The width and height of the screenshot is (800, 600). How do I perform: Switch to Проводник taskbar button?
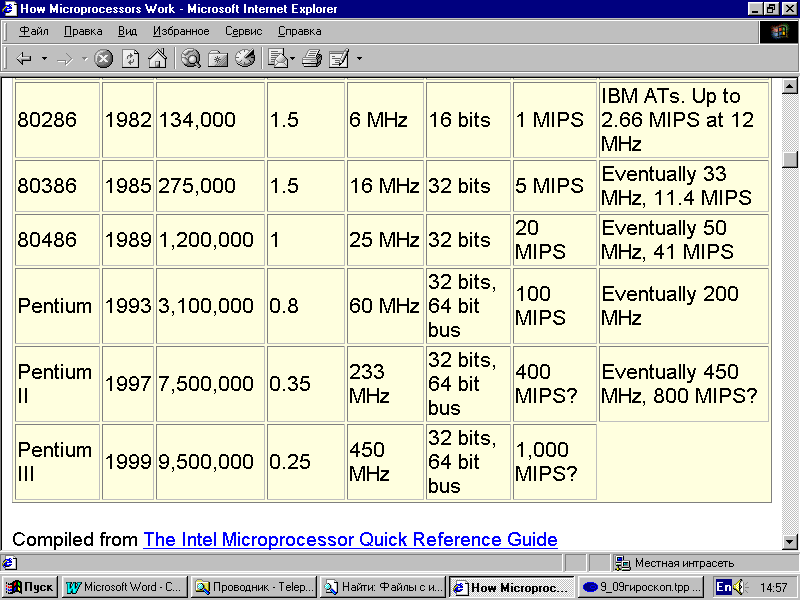(254, 587)
